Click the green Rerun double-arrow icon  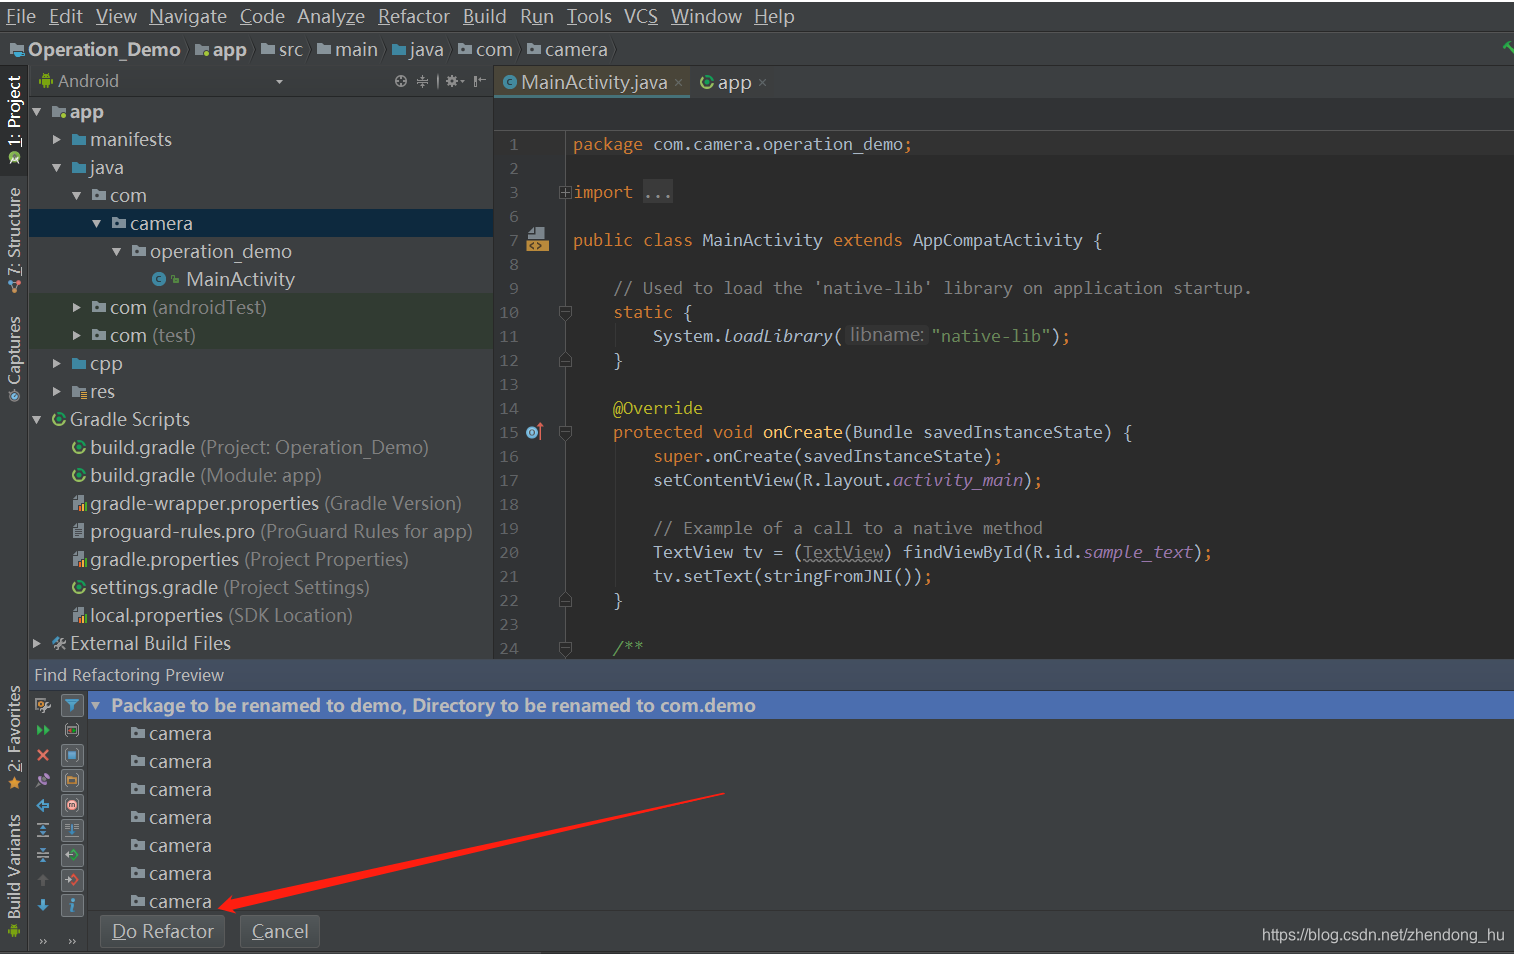[x=43, y=730]
